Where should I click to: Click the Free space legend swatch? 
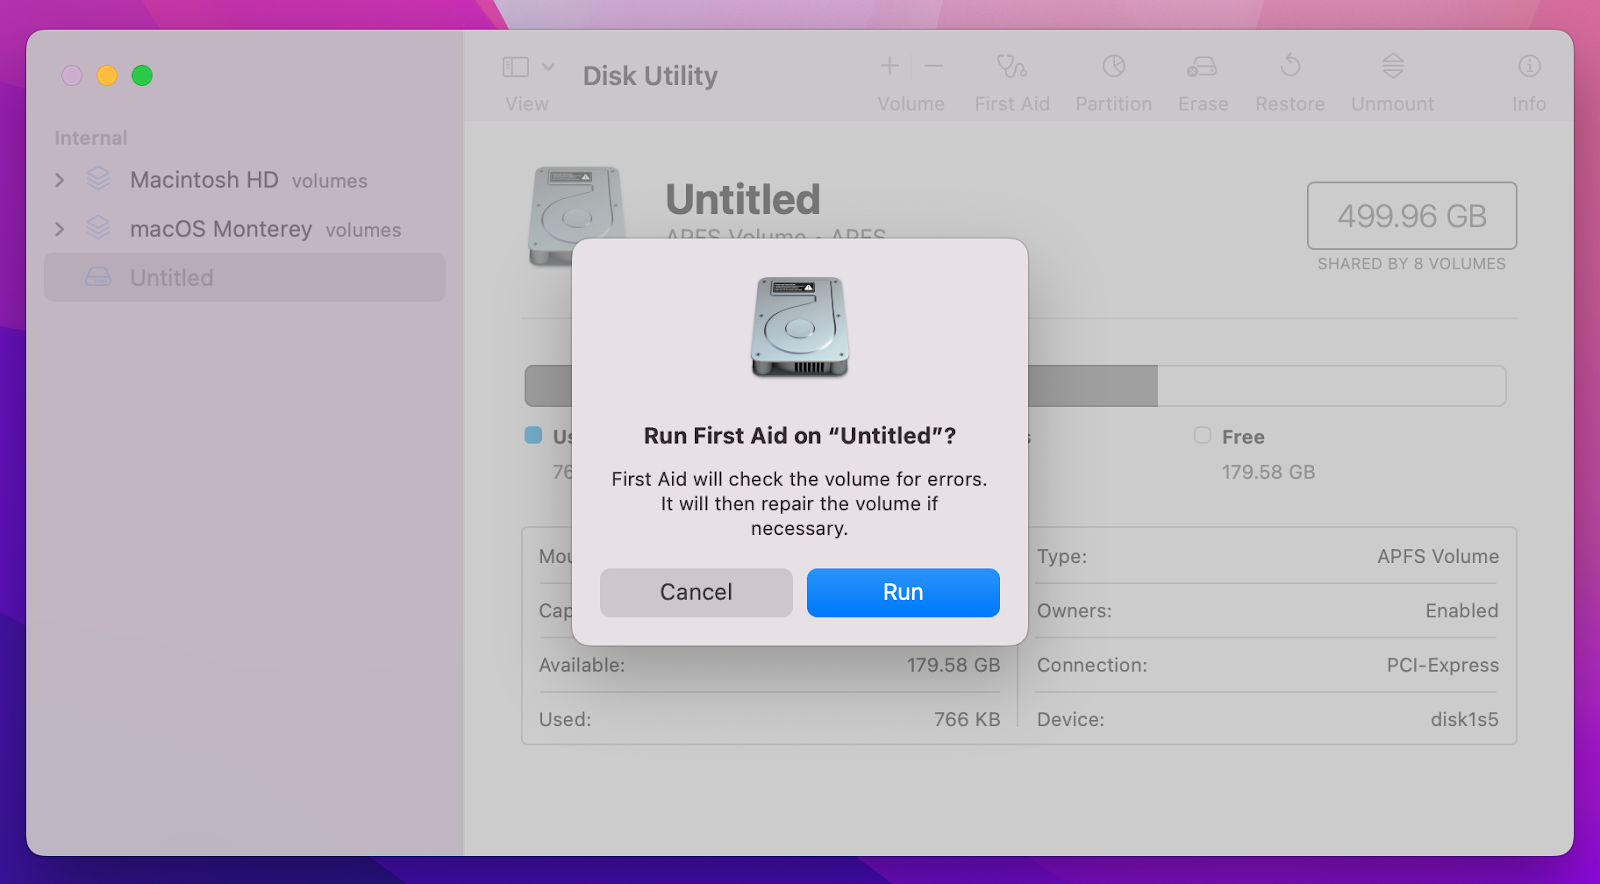click(x=1202, y=436)
